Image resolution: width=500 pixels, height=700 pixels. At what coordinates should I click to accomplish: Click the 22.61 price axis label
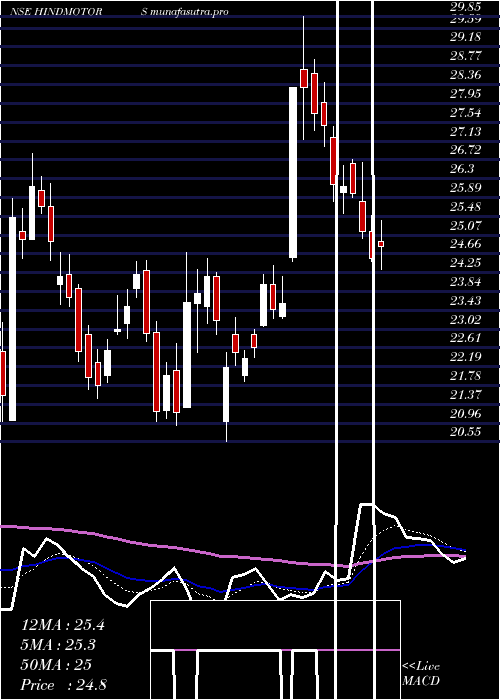466,338
